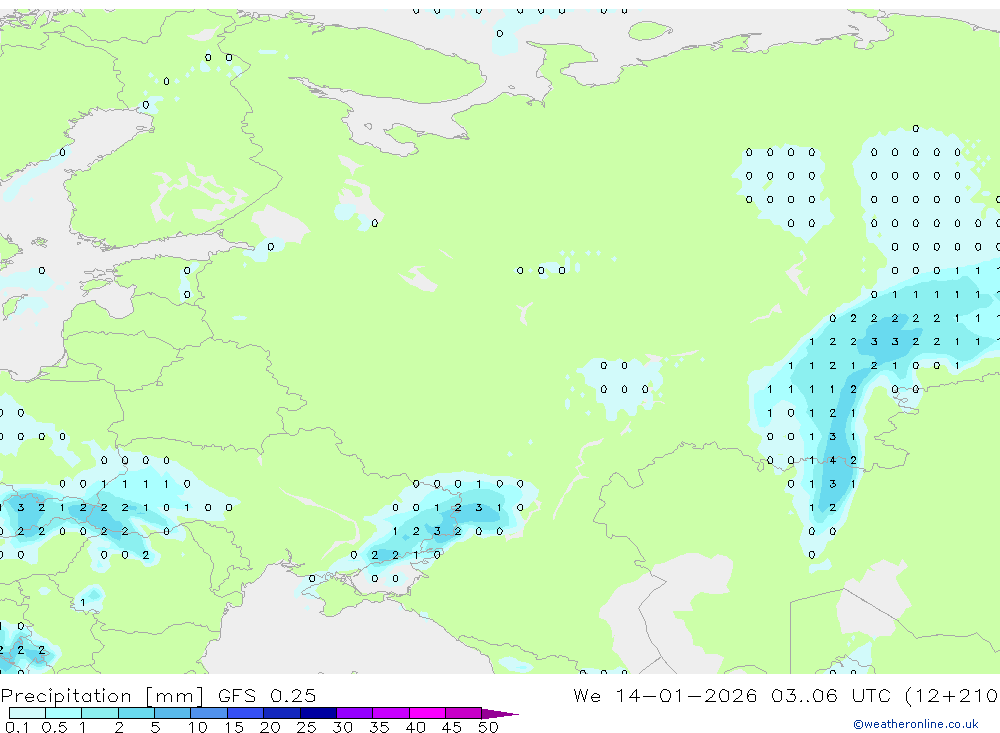Select the 5–10 mm legend color swatch
This screenshot has width=1000, height=733.
(173, 713)
